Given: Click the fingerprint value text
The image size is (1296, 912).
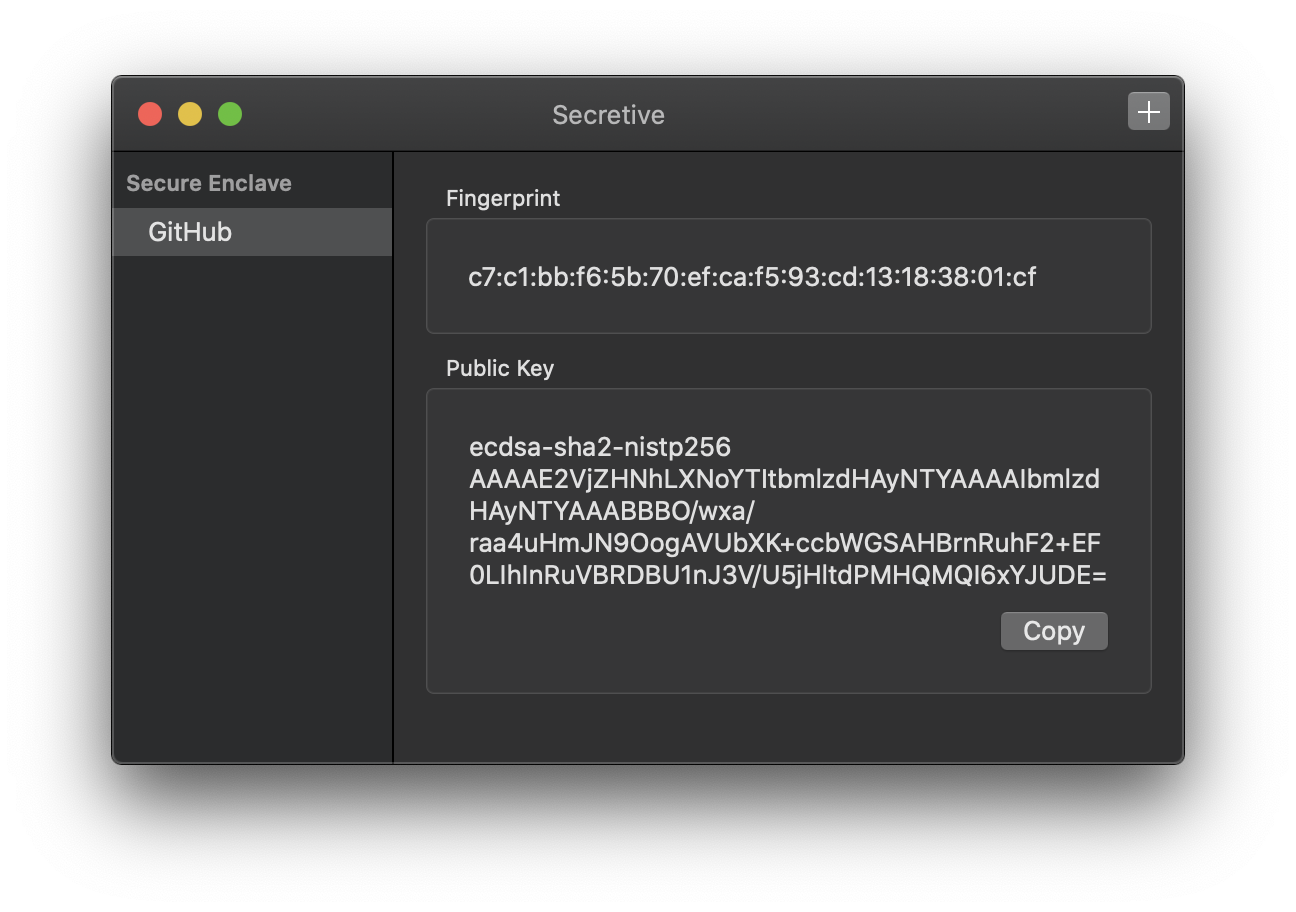Looking at the screenshot, I should [754, 277].
